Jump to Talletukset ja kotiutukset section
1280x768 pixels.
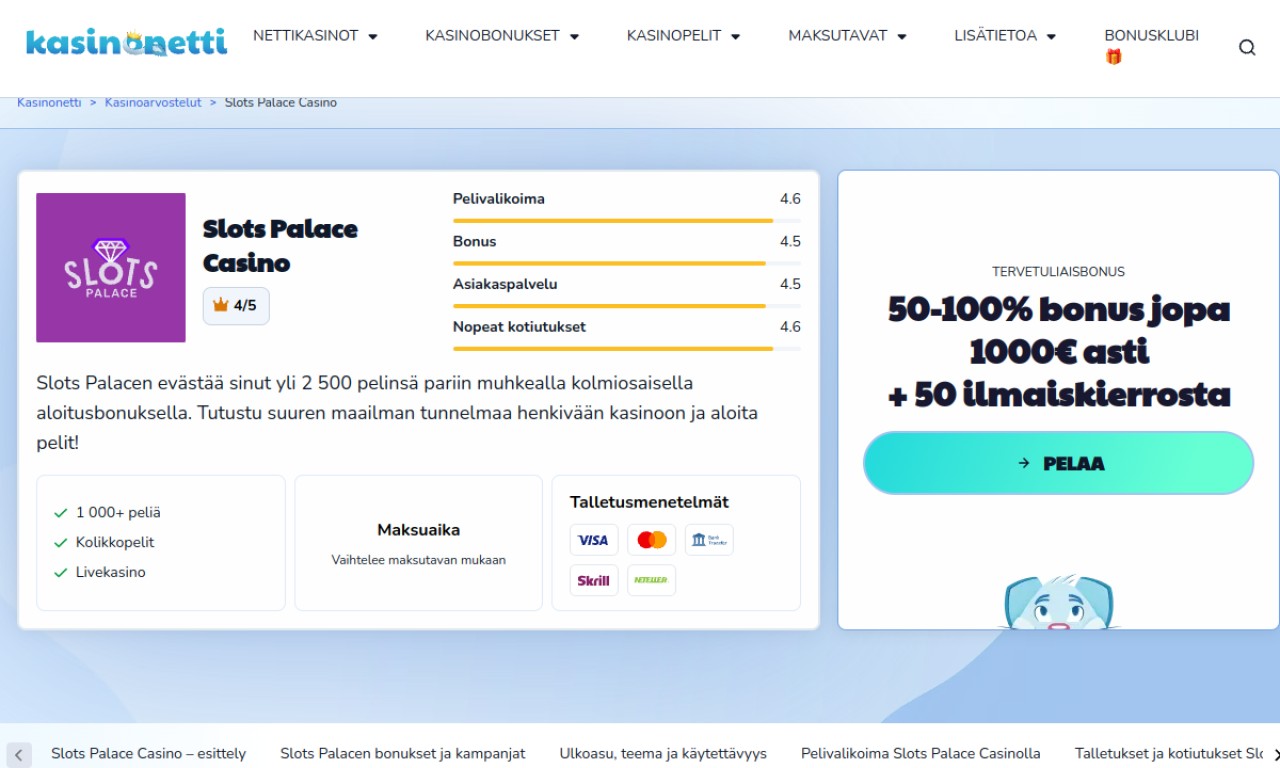pos(1169,754)
